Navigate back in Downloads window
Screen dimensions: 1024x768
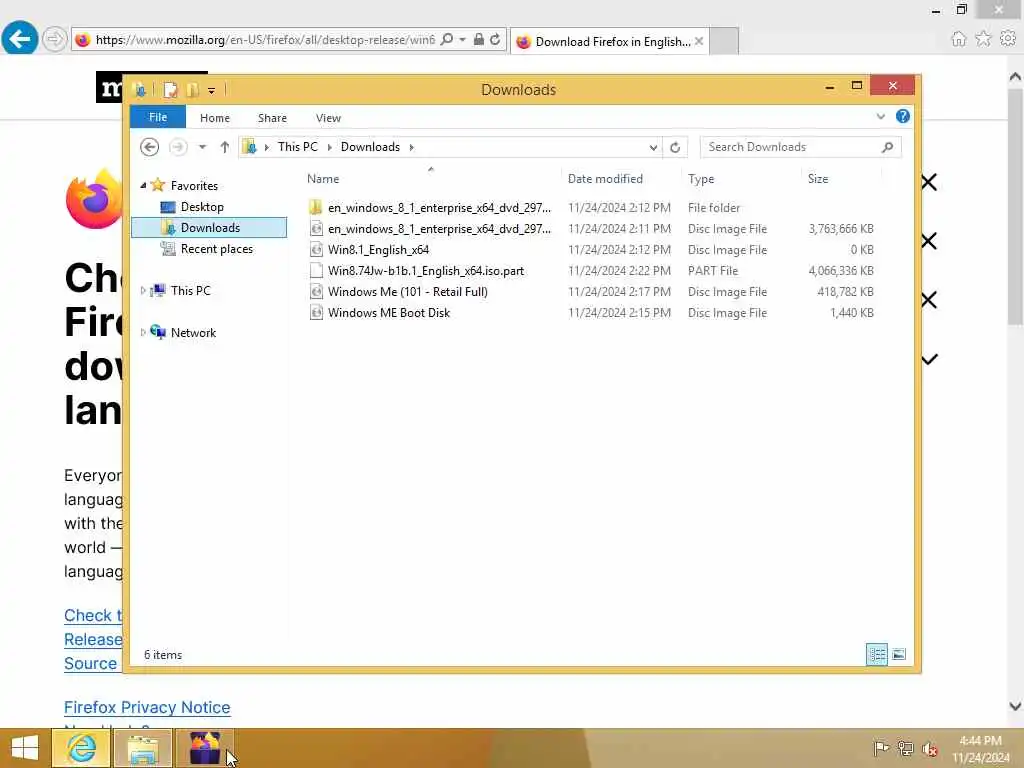[150, 147]
